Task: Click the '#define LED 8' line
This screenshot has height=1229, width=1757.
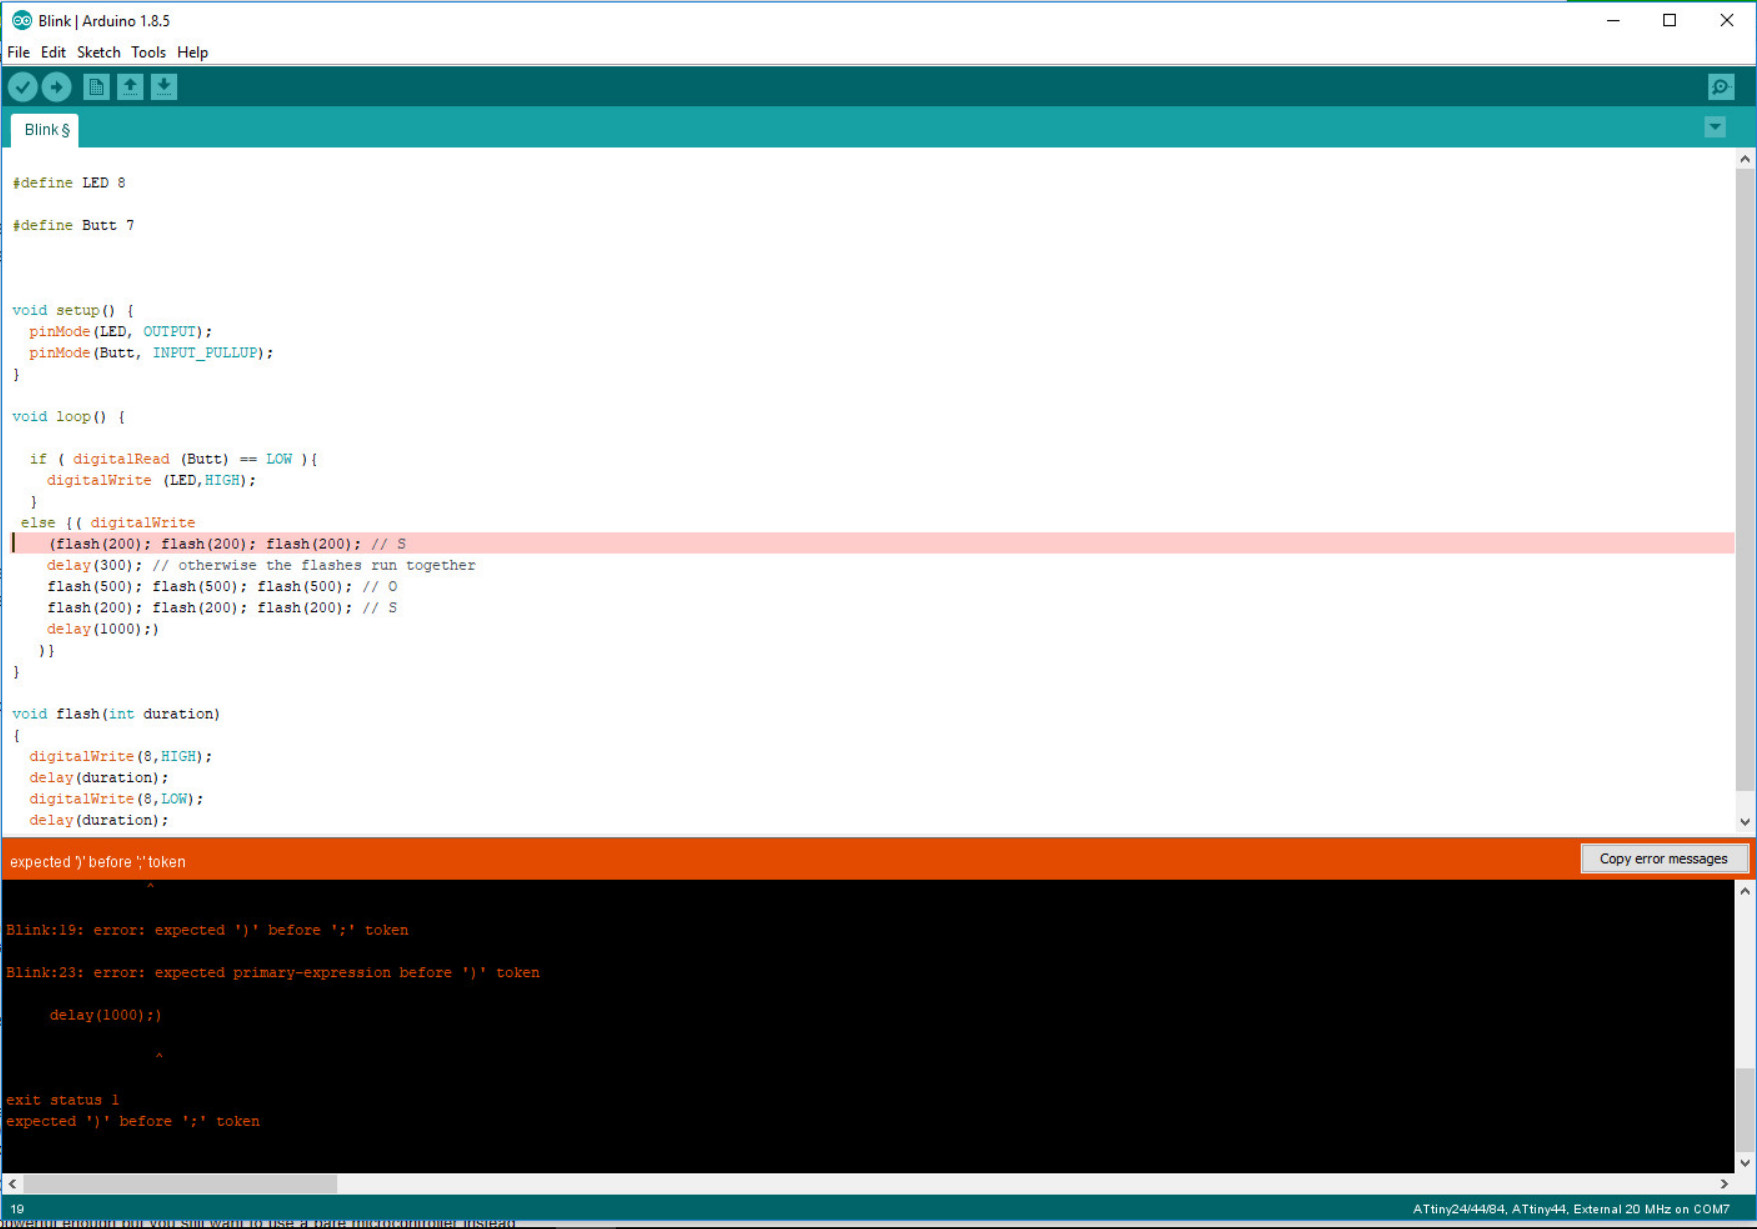Action: point(69,183)
